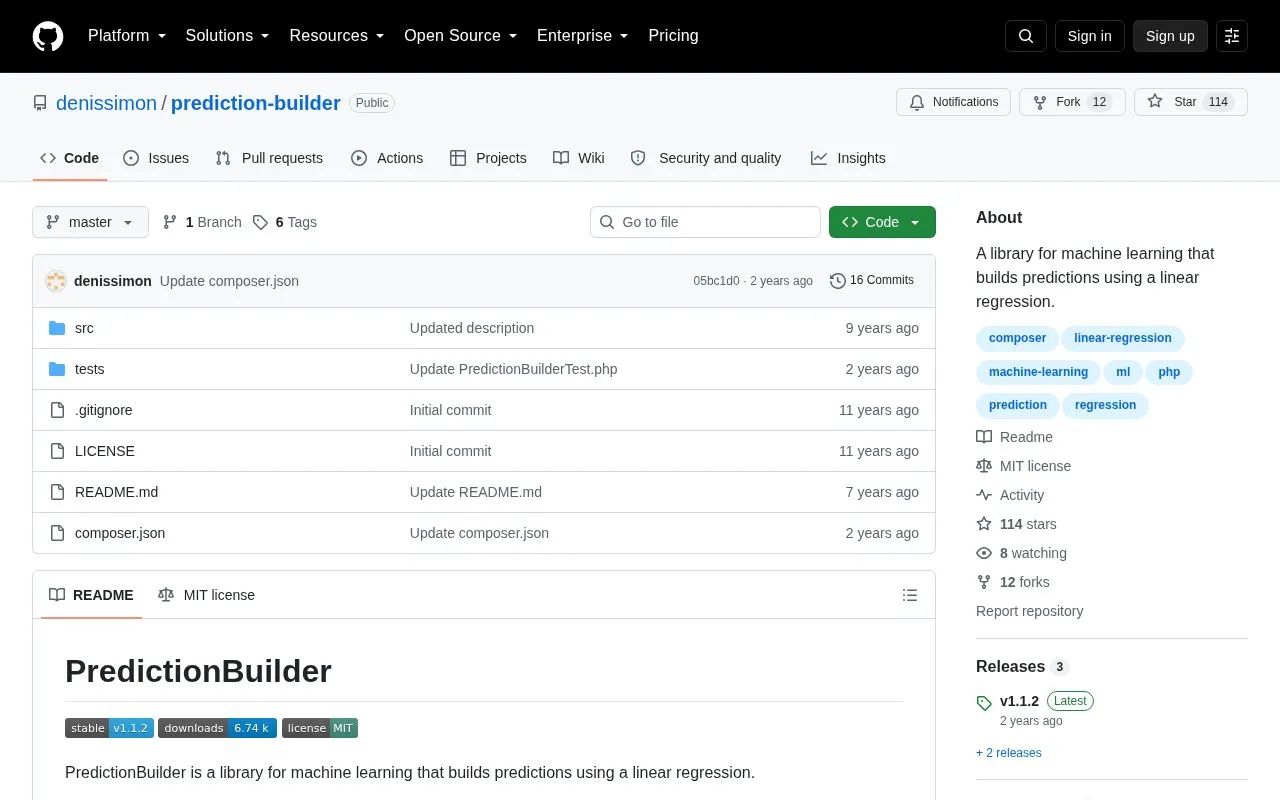This screenshot has width=1280, height=800.
Task: Click the repository icon beside denissimon
Action: pos(40,103)
